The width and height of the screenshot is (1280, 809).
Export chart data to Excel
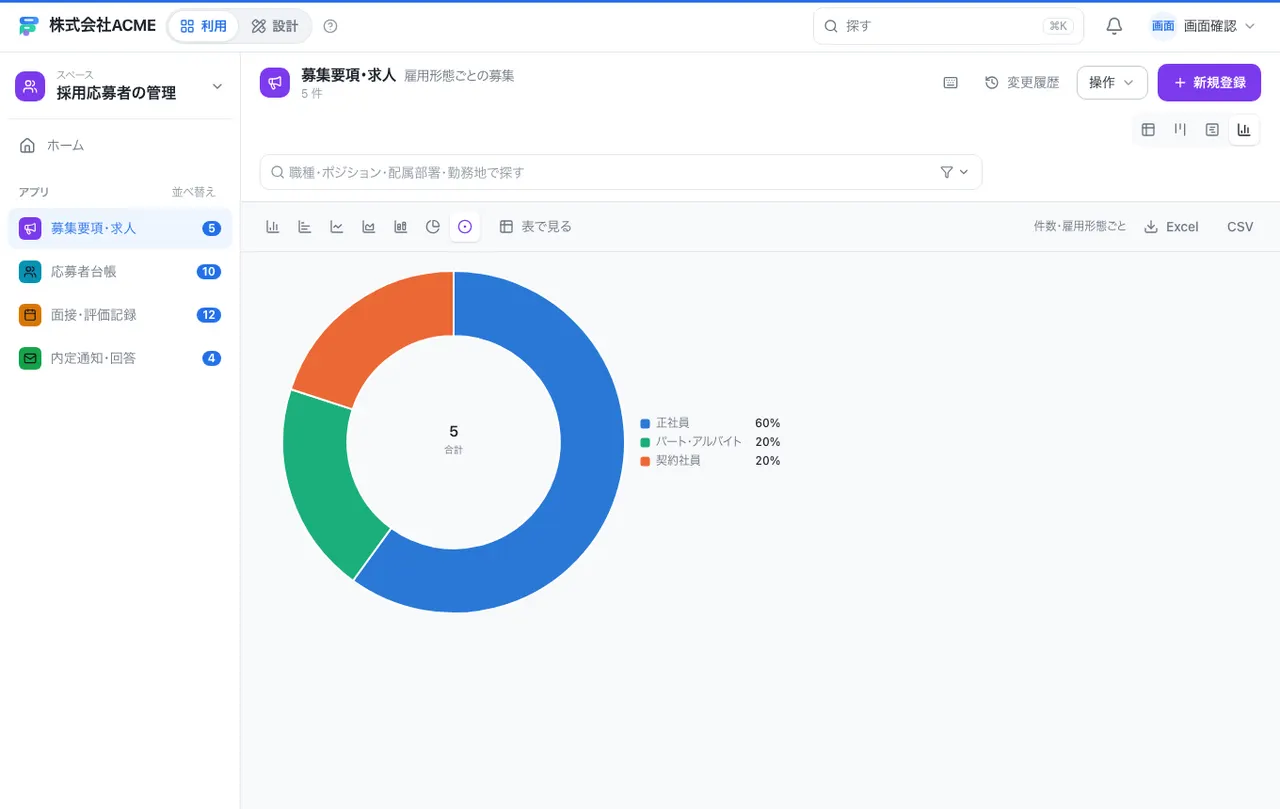coord(1171,227)
